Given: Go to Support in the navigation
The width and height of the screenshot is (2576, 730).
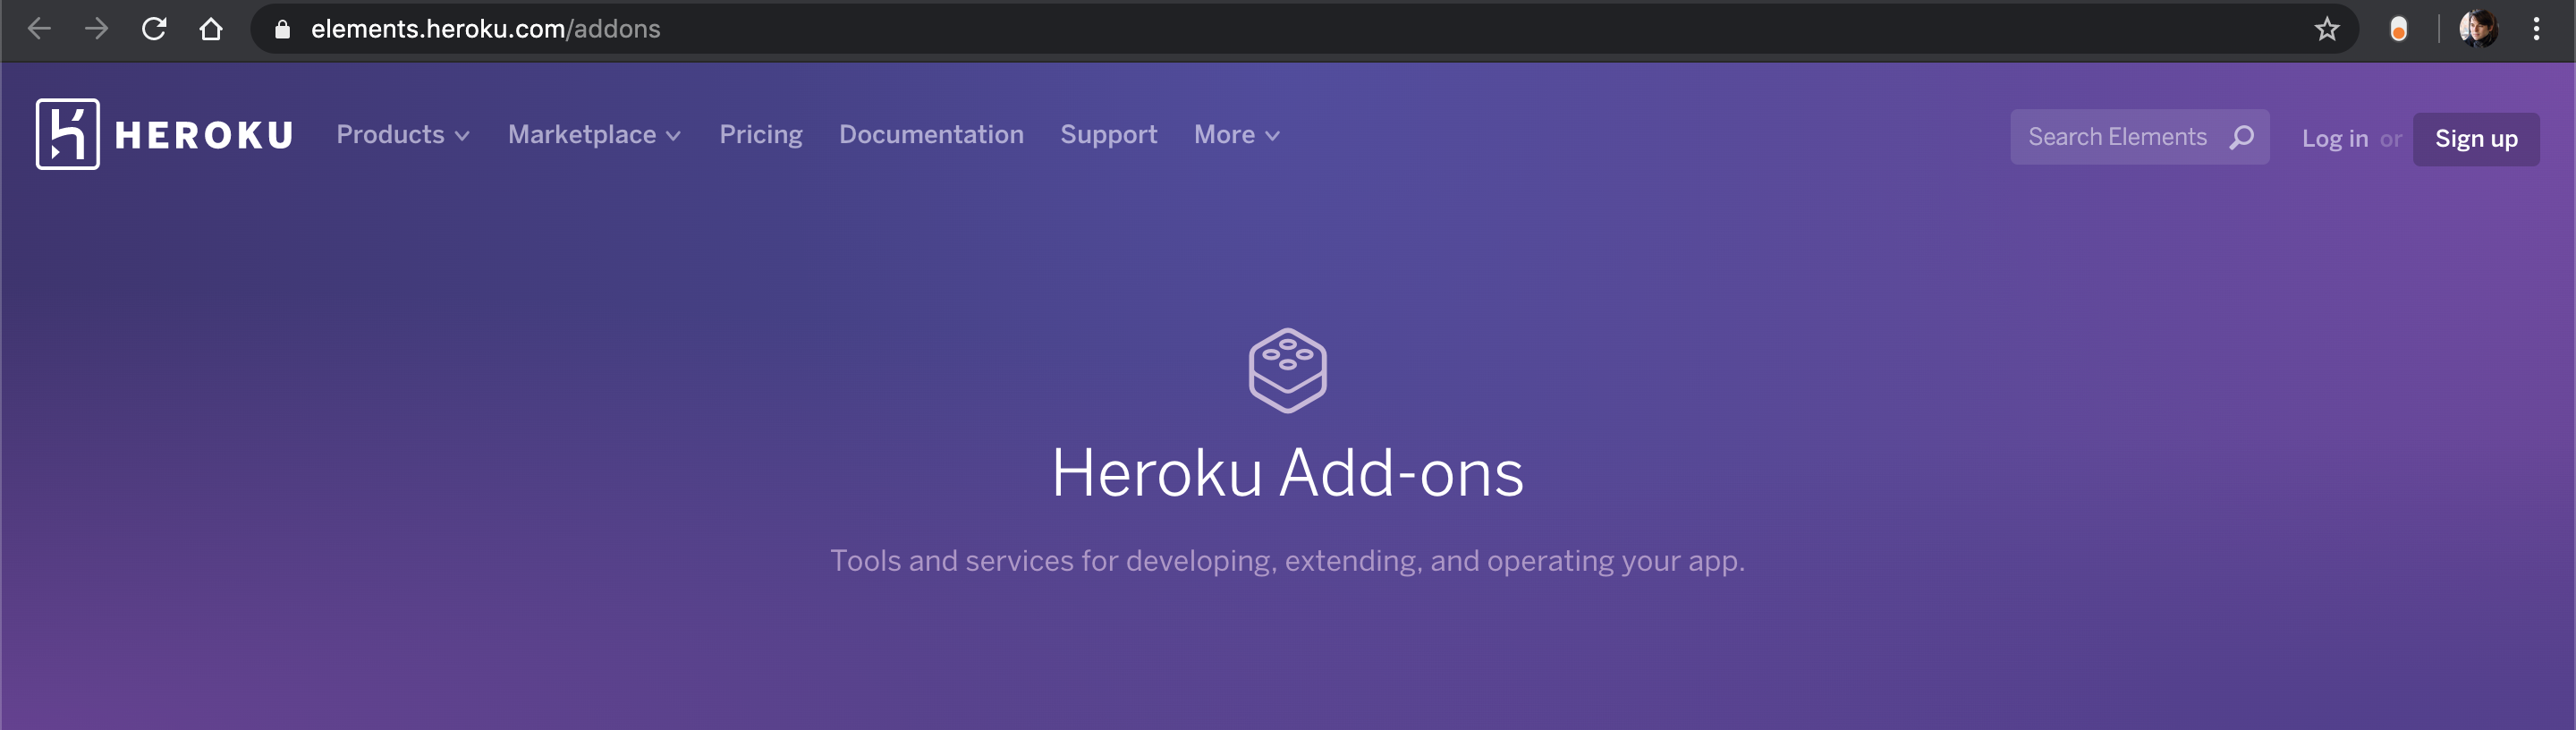Looking at the screenshot, I should (1109, 135).
